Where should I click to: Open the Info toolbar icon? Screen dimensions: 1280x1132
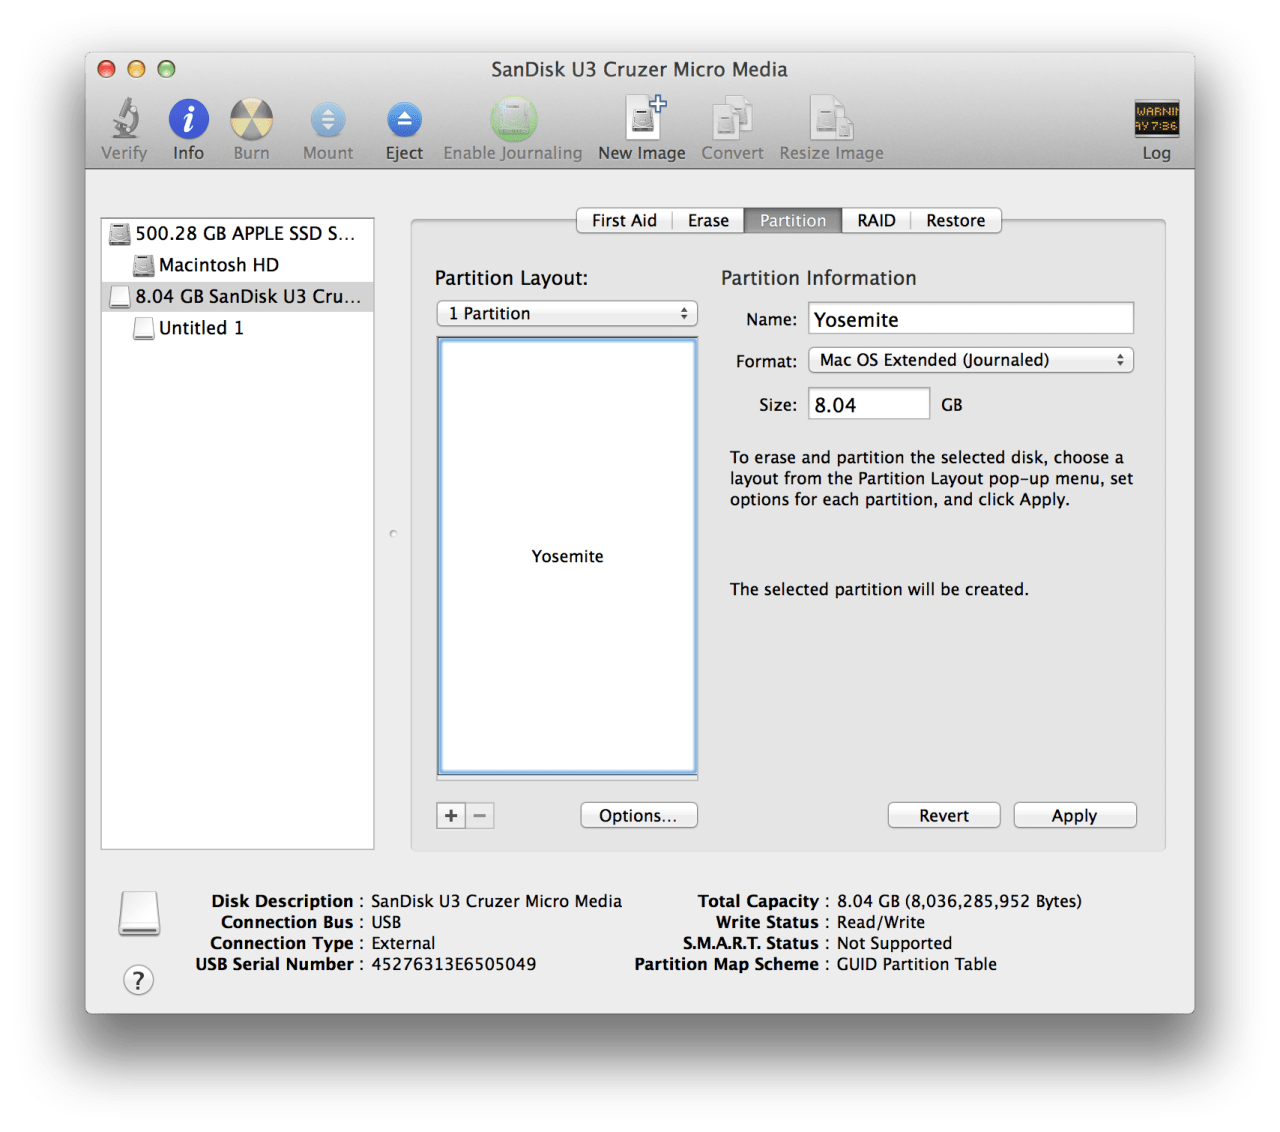pos(188,119)
